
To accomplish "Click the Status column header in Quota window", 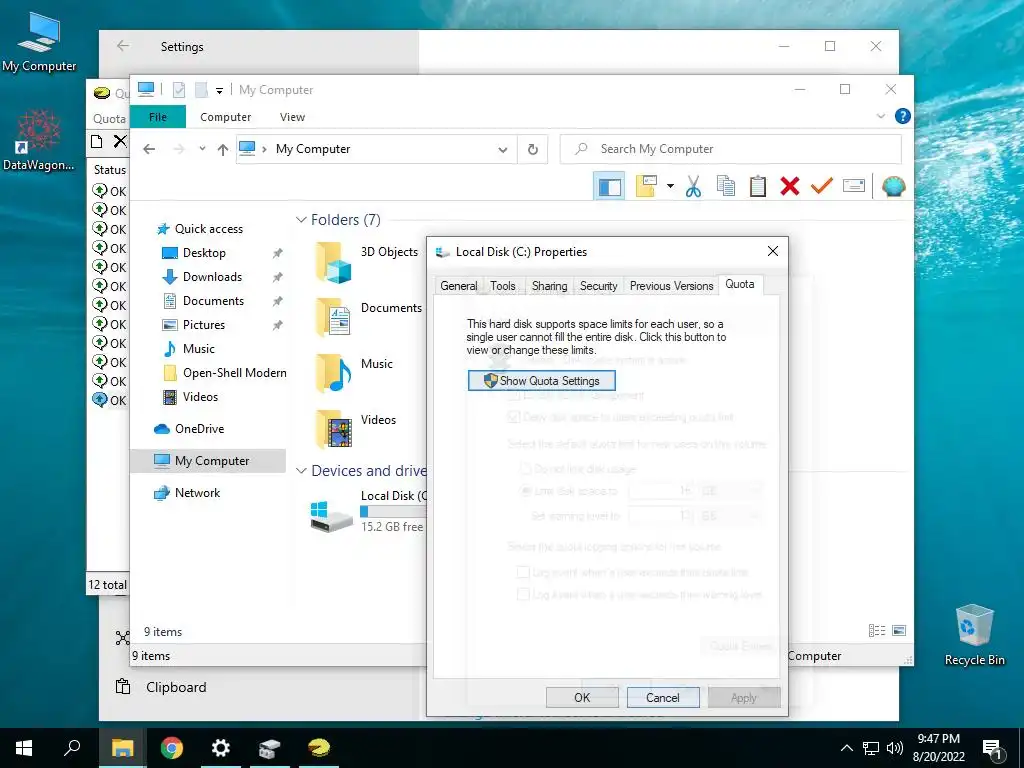I will (110, 170).
